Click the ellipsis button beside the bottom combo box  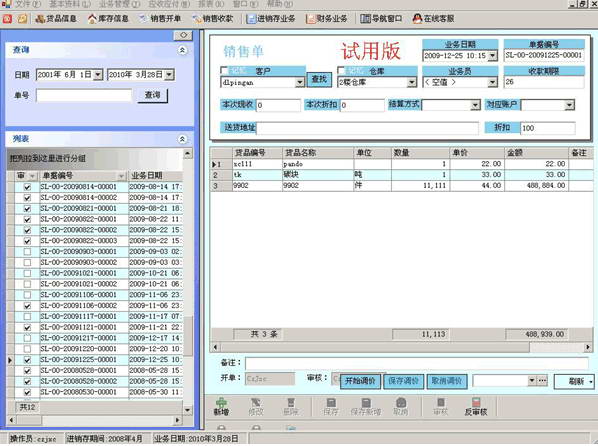point(543,380)
